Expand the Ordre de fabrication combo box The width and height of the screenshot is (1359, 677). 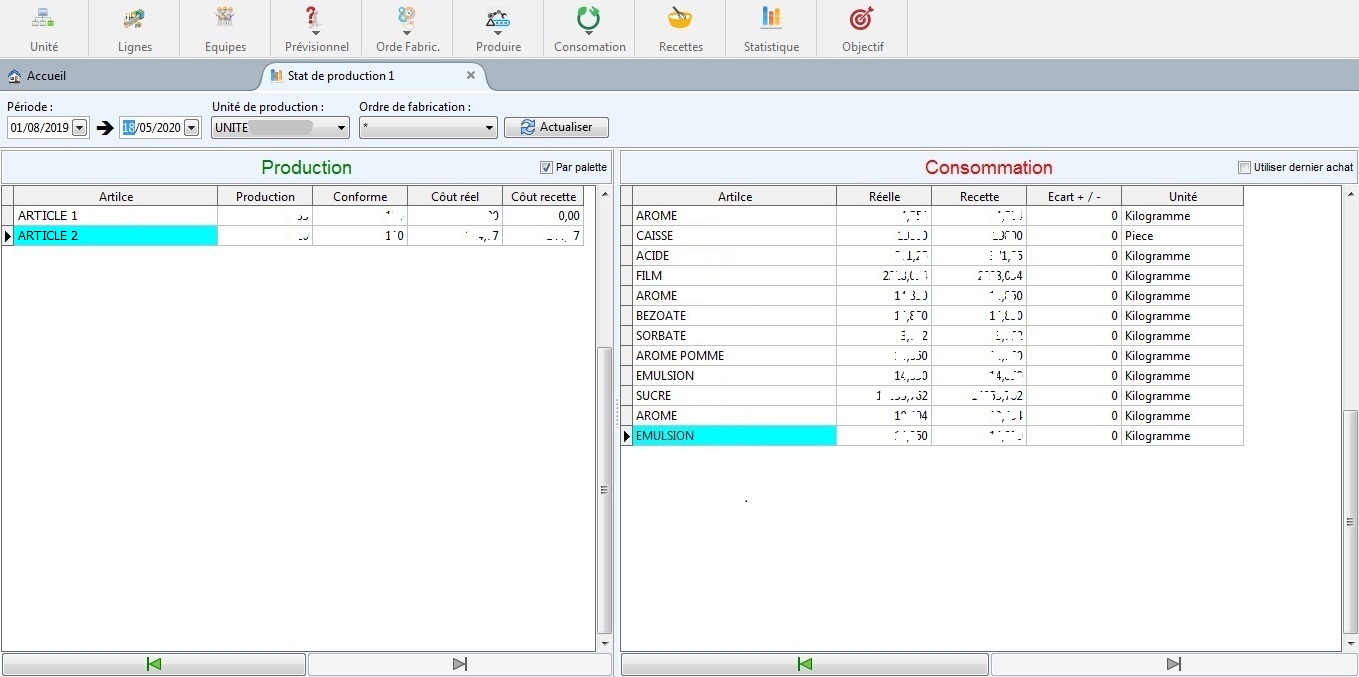tap(489, 128)
